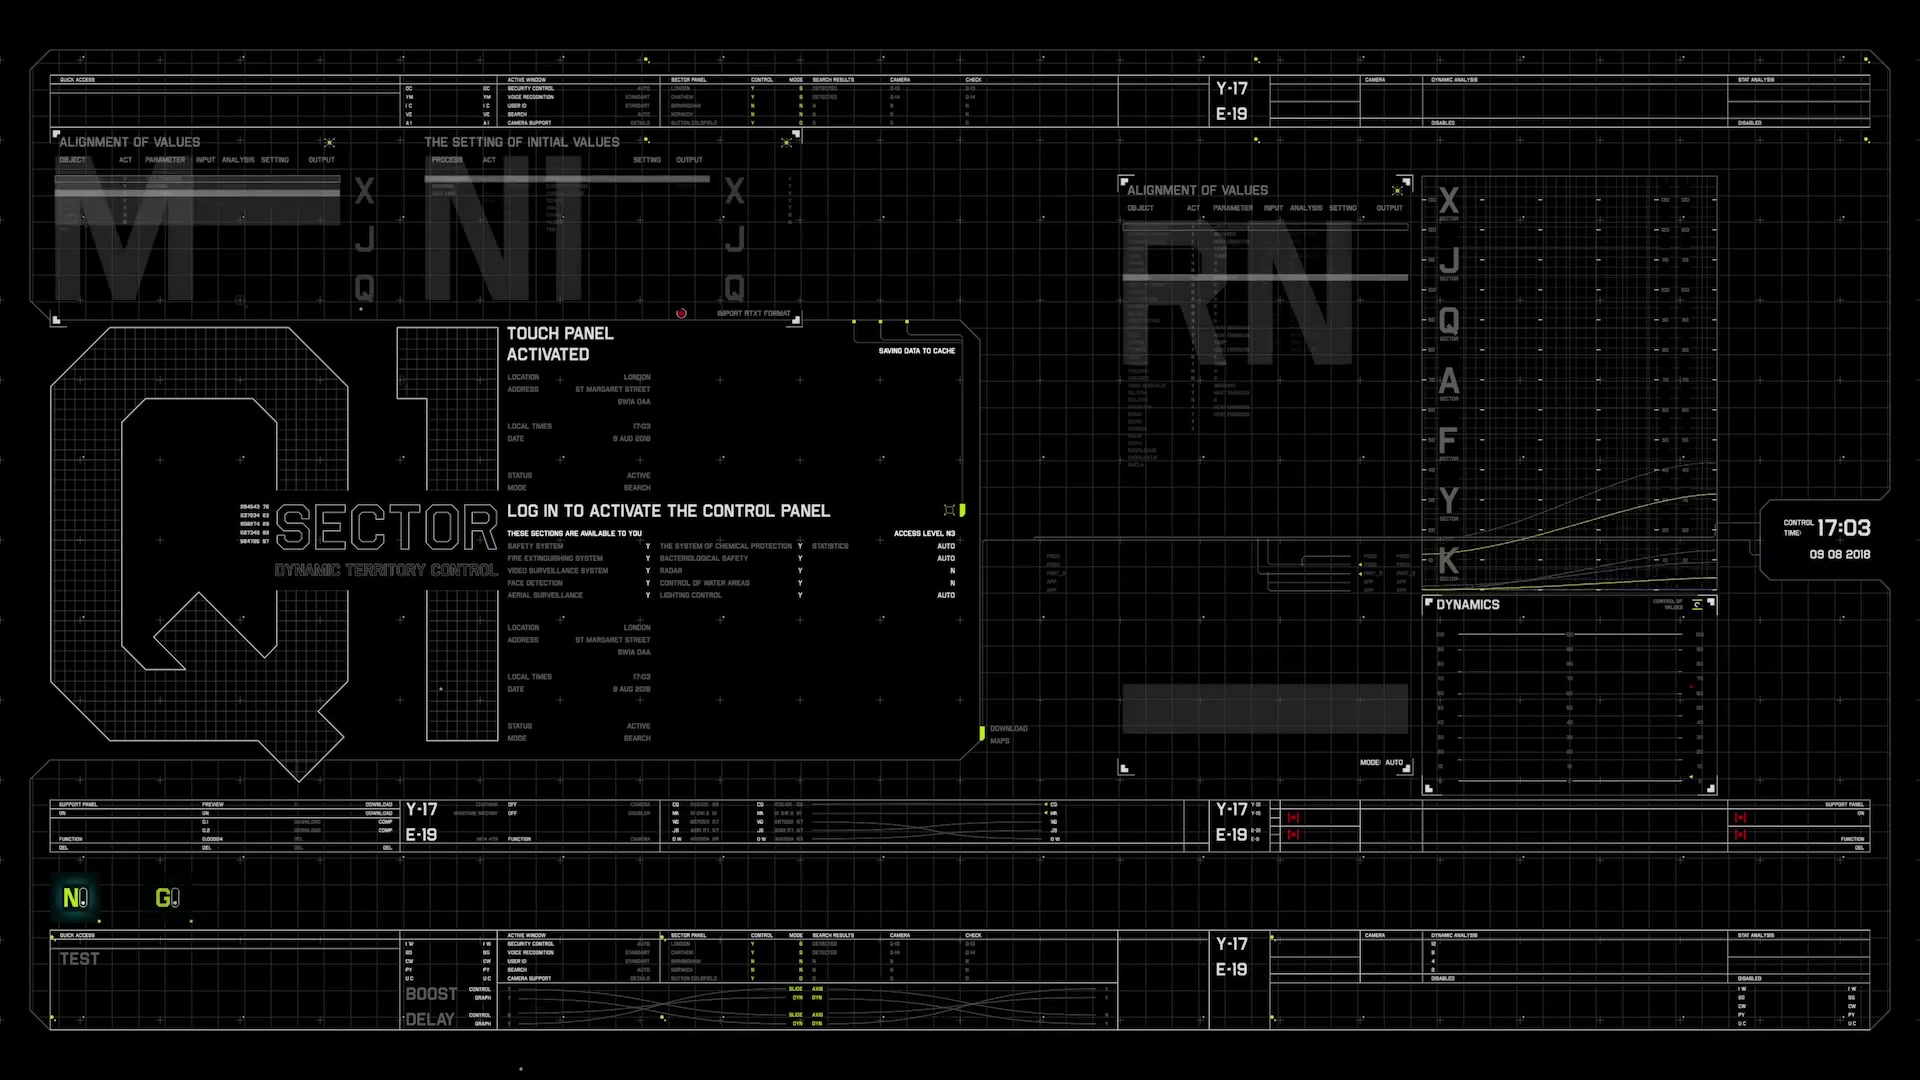Open Video Surveillance System section

pyautogui.click(x=557, y=570)
